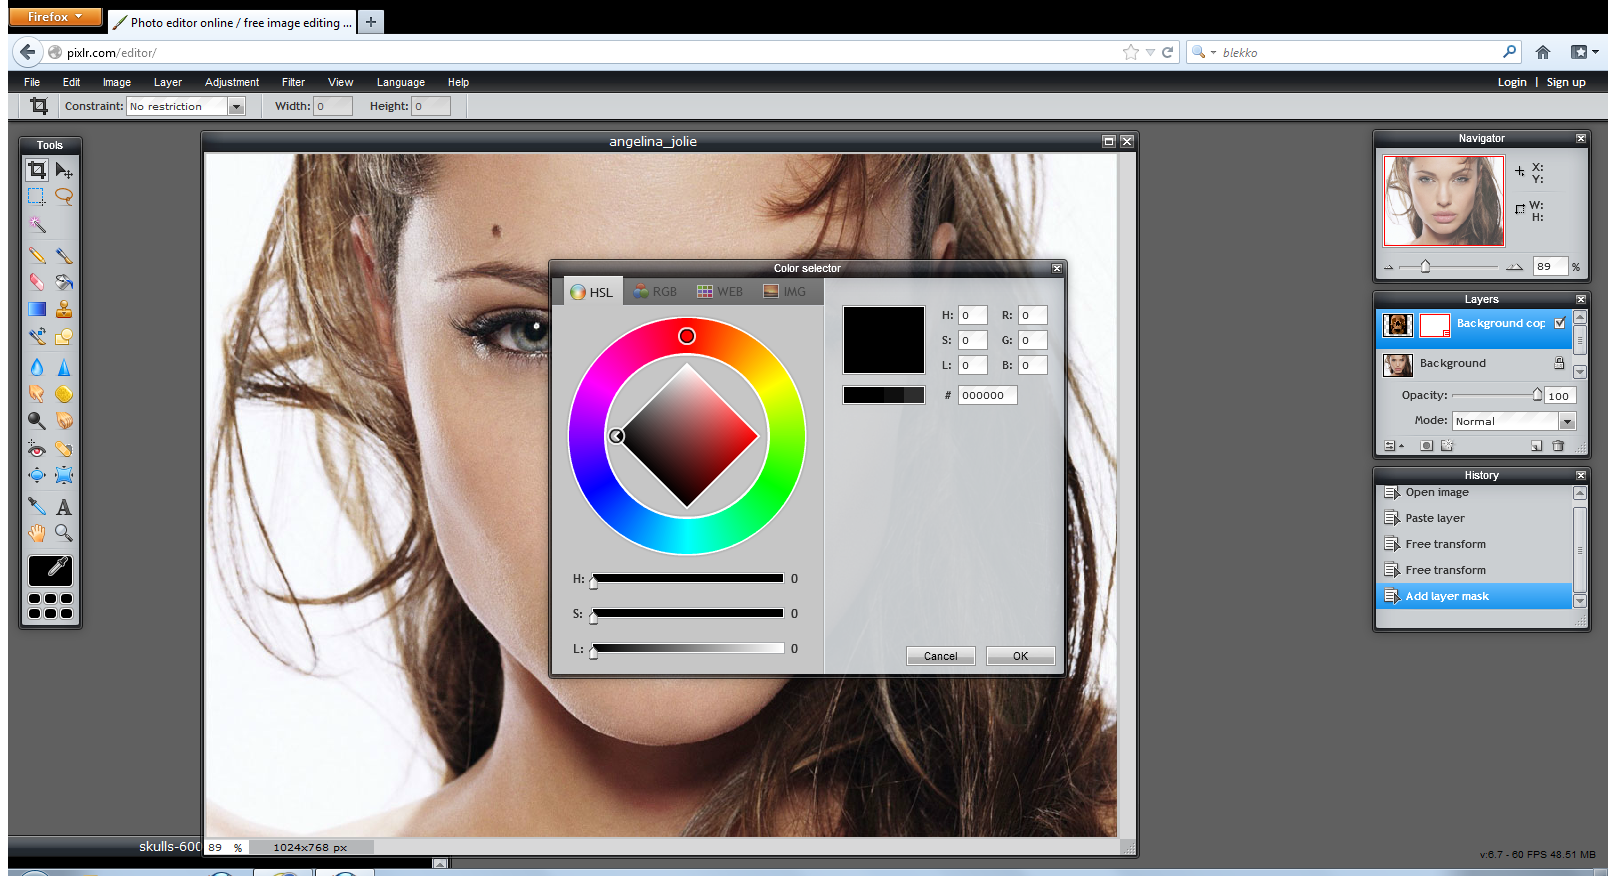
Task: Select the Eraser tool
Action: coord(37,282)
